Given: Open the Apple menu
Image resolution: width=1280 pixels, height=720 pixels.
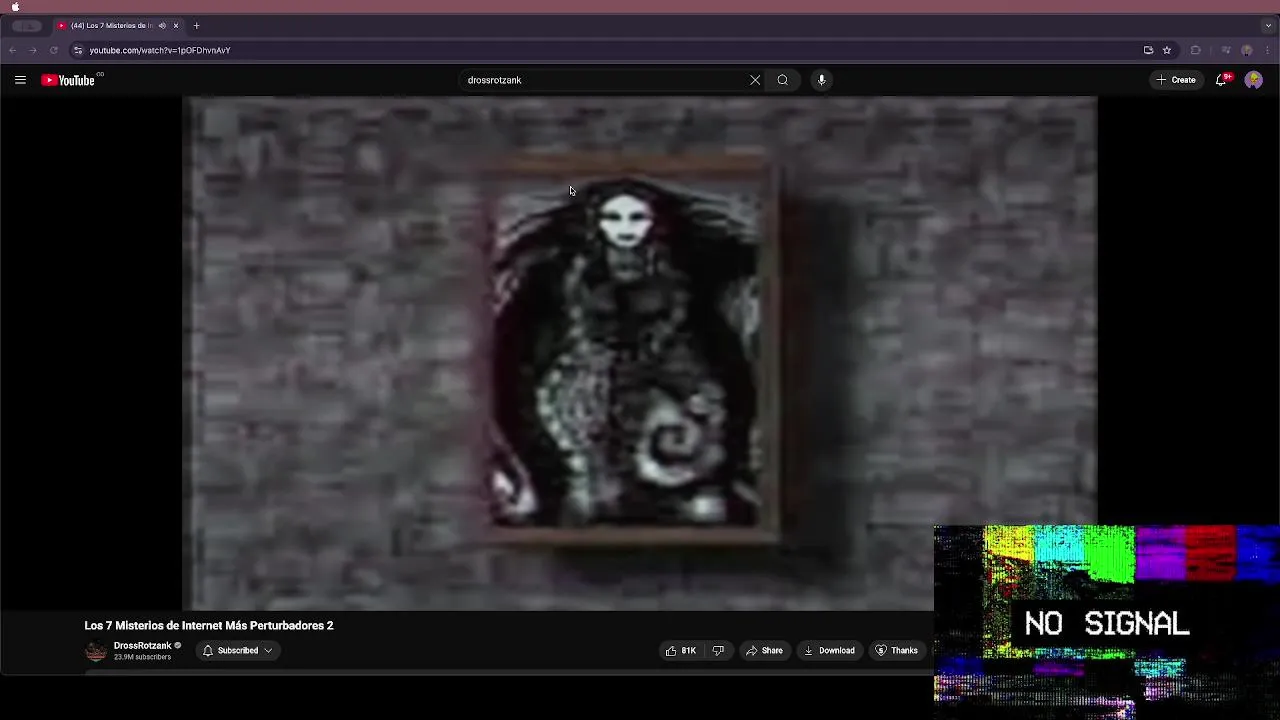Looking at the screenshot, I should tap(15, 6).
